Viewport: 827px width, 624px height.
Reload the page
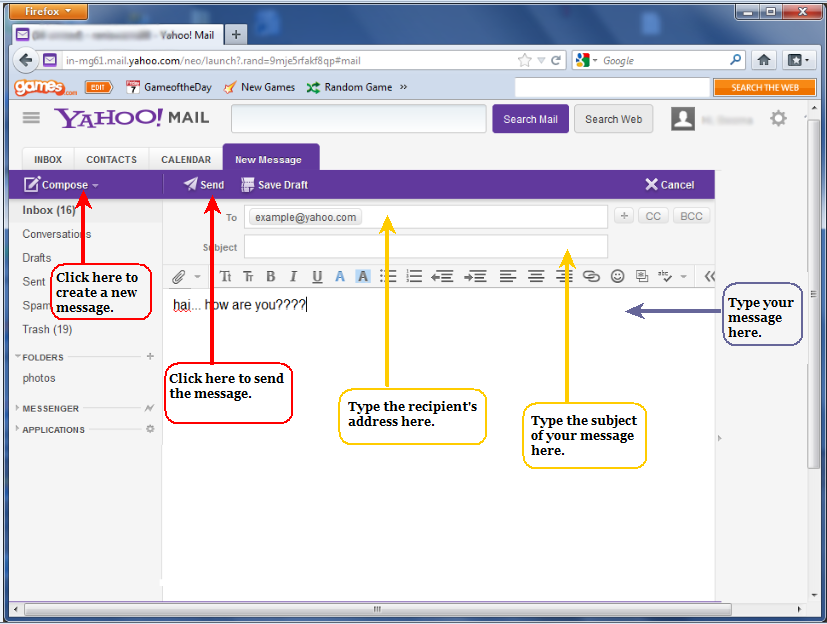[555, 60]
